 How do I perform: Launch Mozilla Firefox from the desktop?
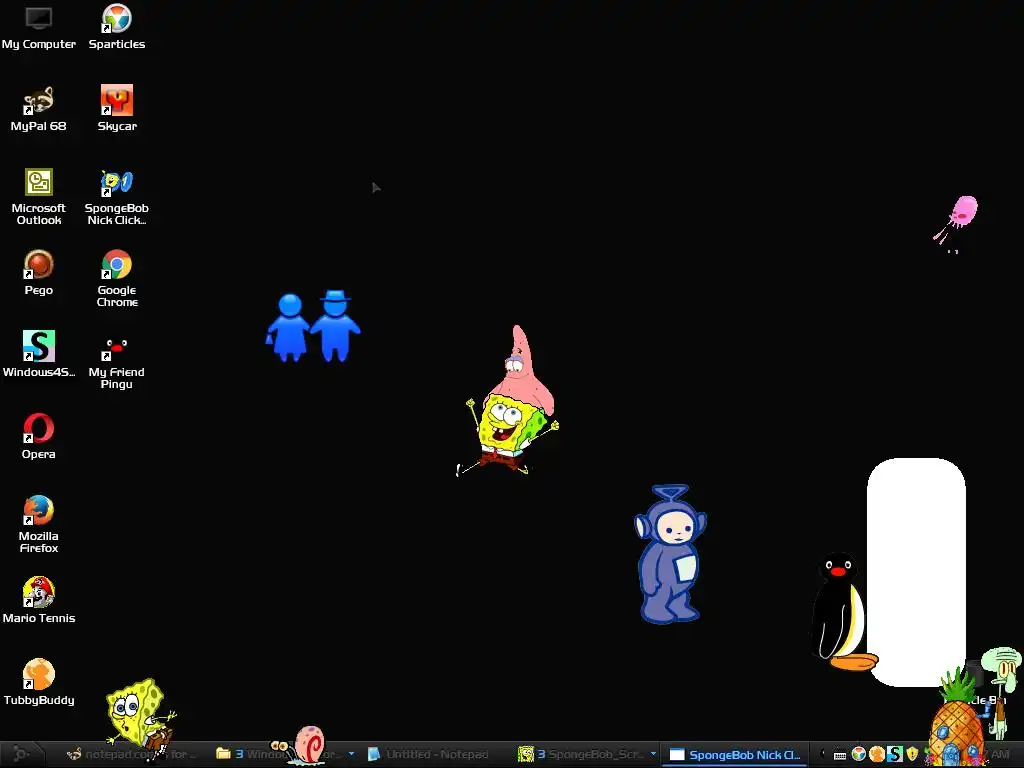tap(39, 524)
